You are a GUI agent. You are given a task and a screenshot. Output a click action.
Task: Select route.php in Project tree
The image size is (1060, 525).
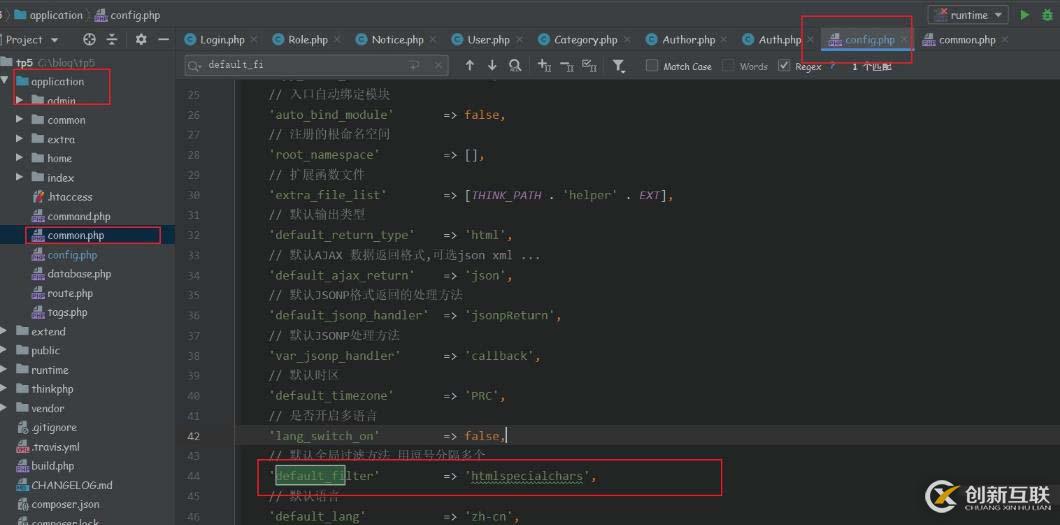click(70, 293)
